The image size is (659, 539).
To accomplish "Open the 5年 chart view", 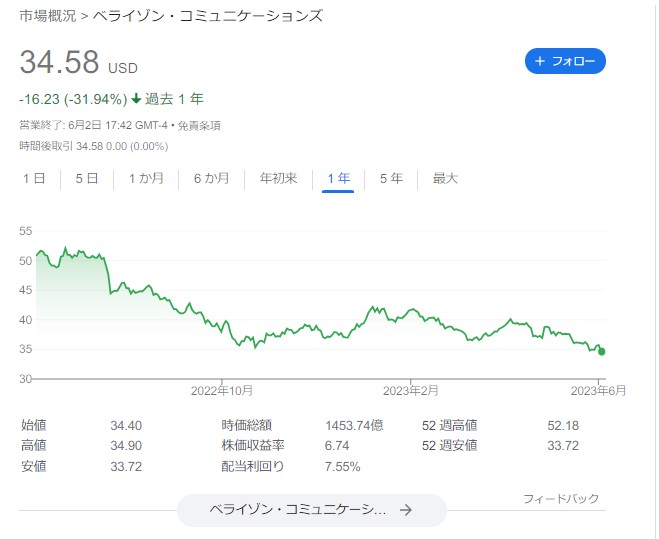I will tap(391, 179).
